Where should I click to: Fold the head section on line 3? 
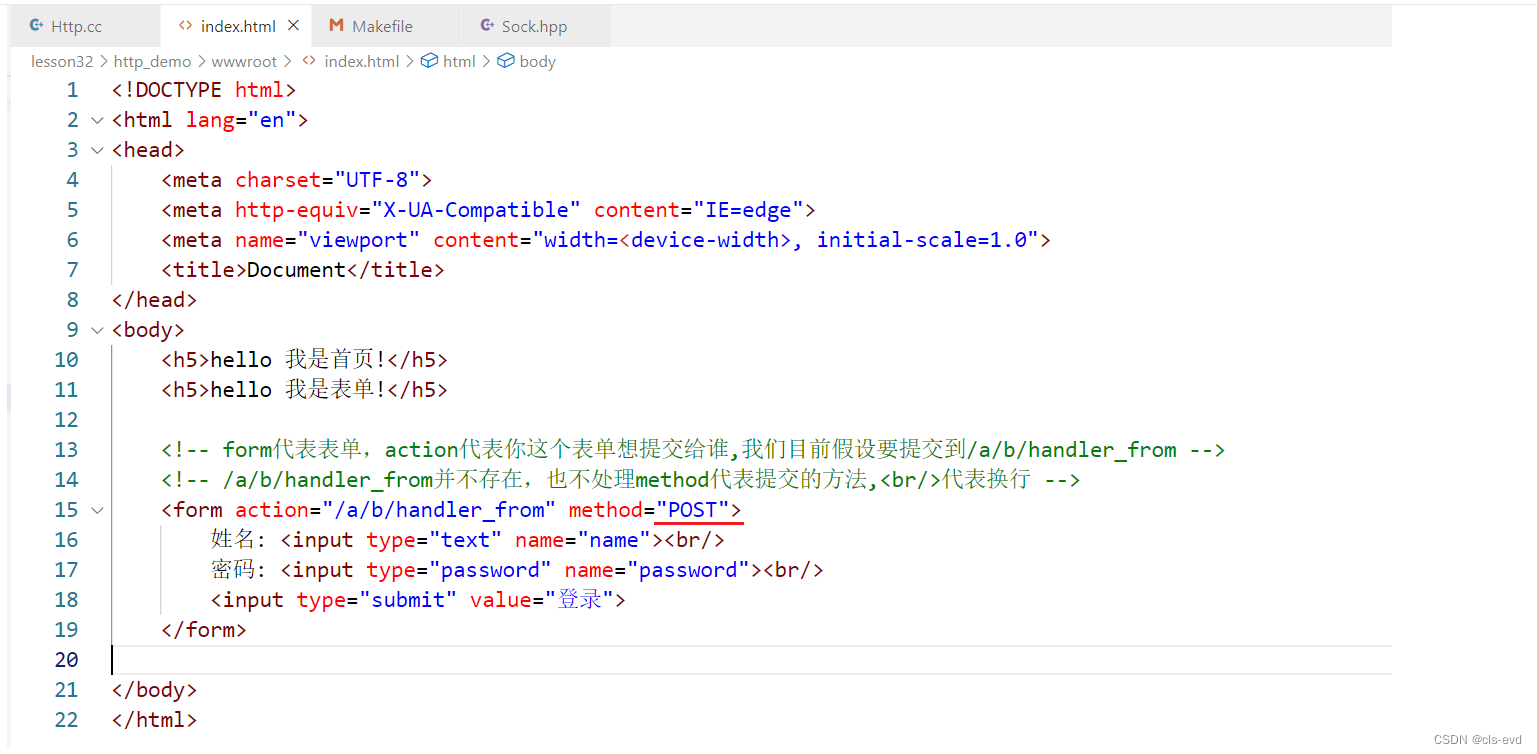point(97,150)
